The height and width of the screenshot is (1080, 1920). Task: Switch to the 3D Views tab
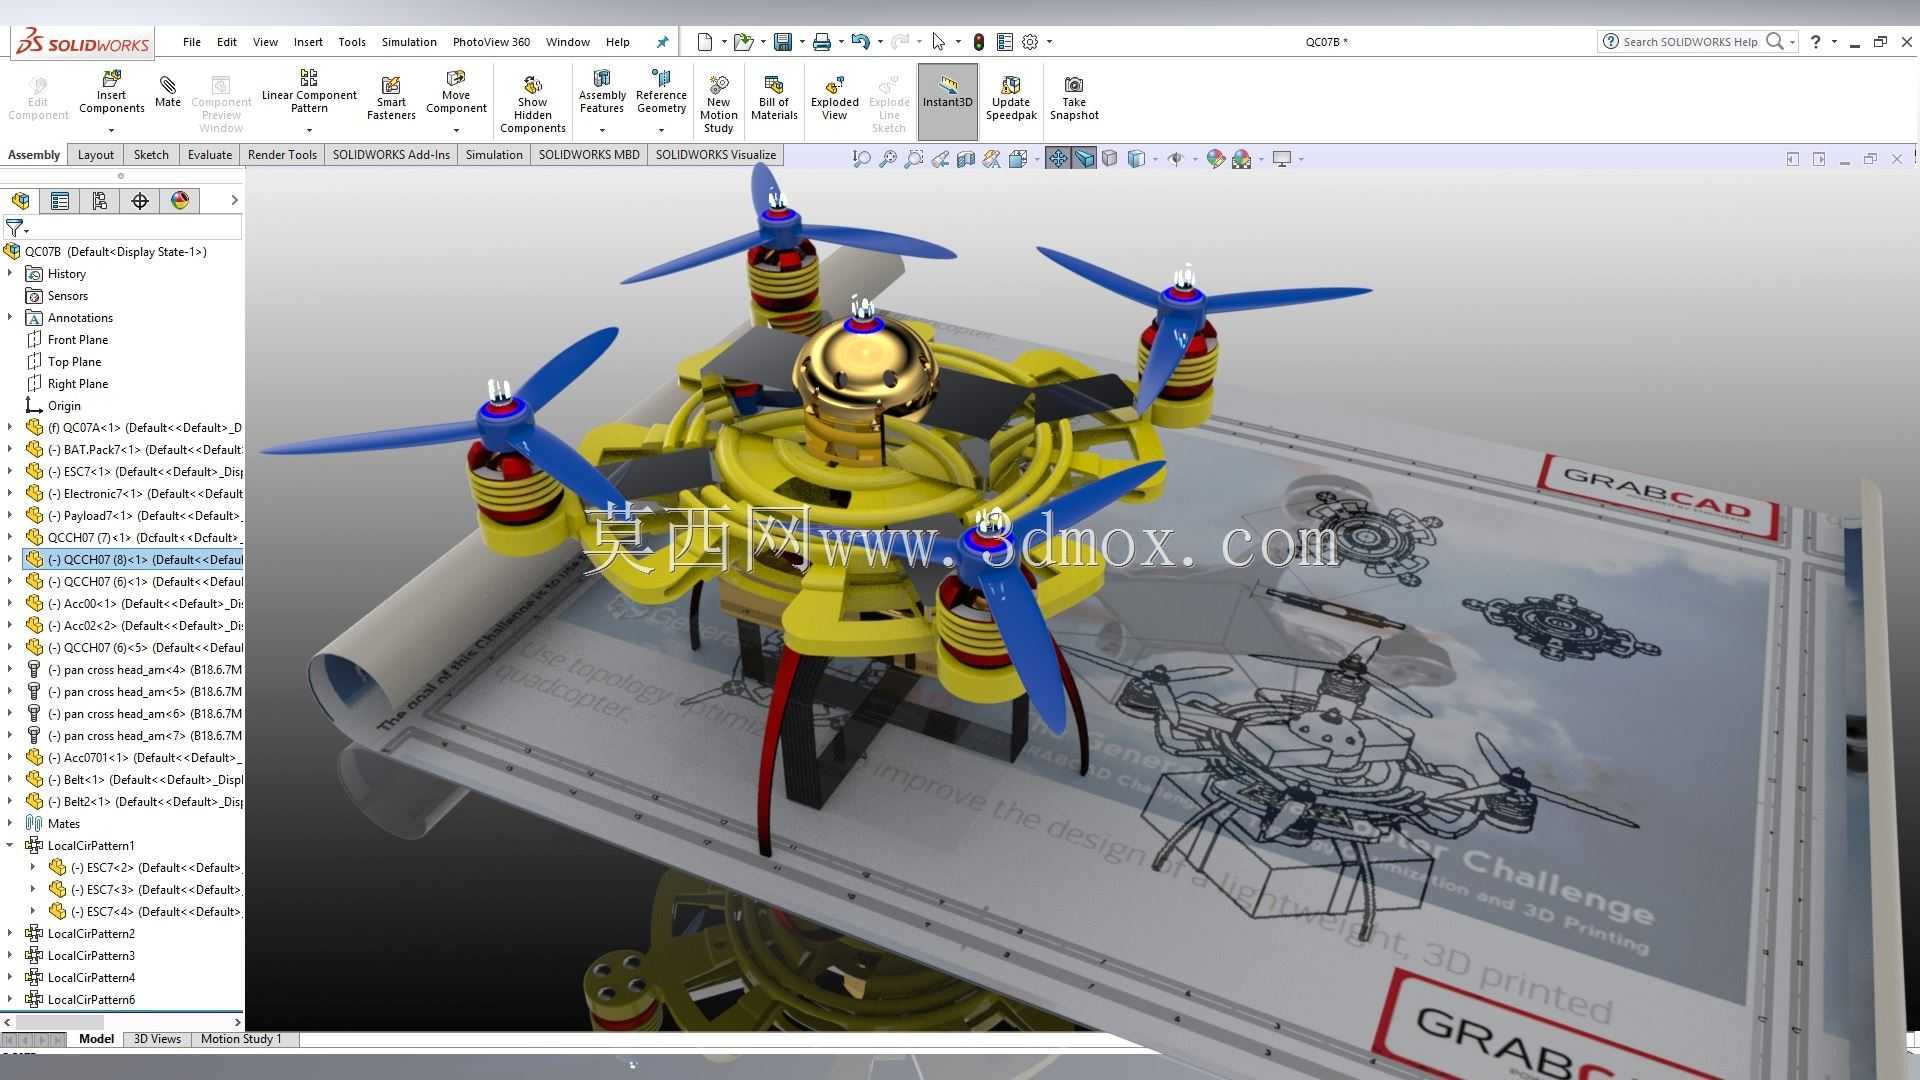click(157, 1039)
